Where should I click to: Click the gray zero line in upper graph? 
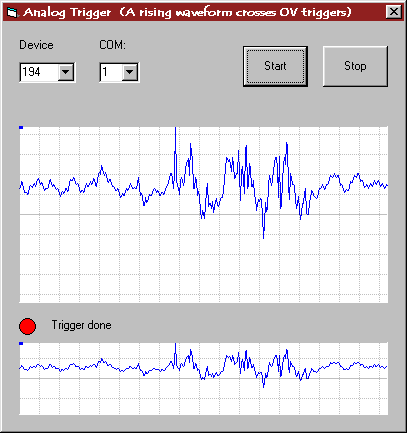pyautogui.click(x=203, y=214)
